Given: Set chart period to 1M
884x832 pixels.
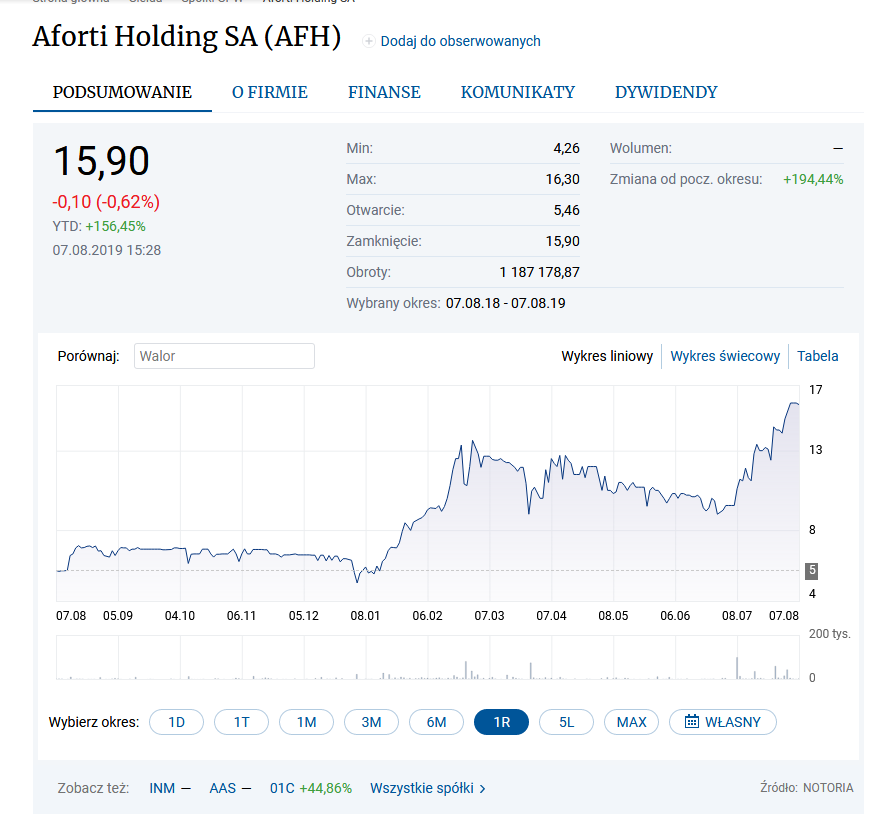Looking at the screenshot, I should [x=306, y=722].
